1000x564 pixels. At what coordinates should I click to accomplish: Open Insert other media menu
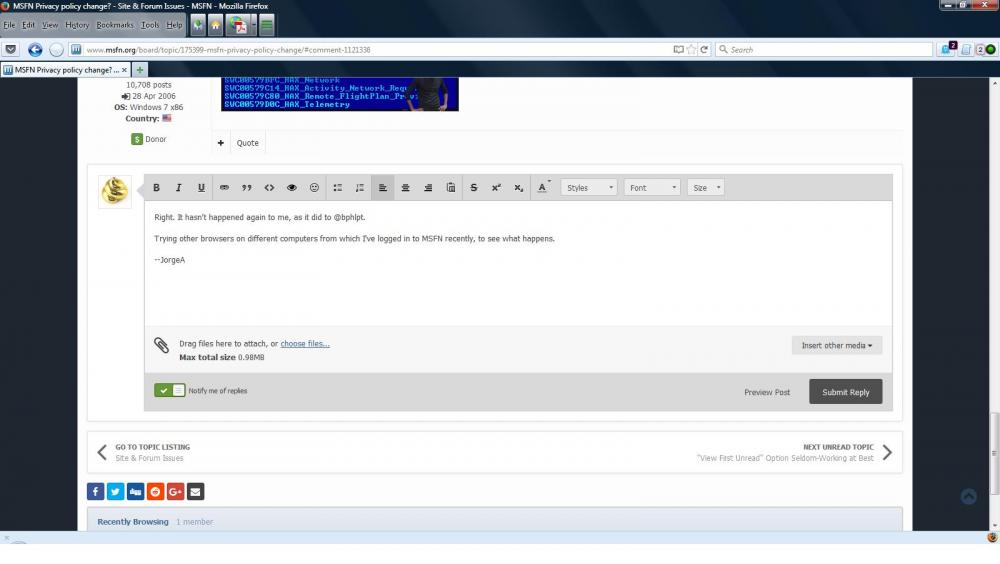click(x=836, y=345)
